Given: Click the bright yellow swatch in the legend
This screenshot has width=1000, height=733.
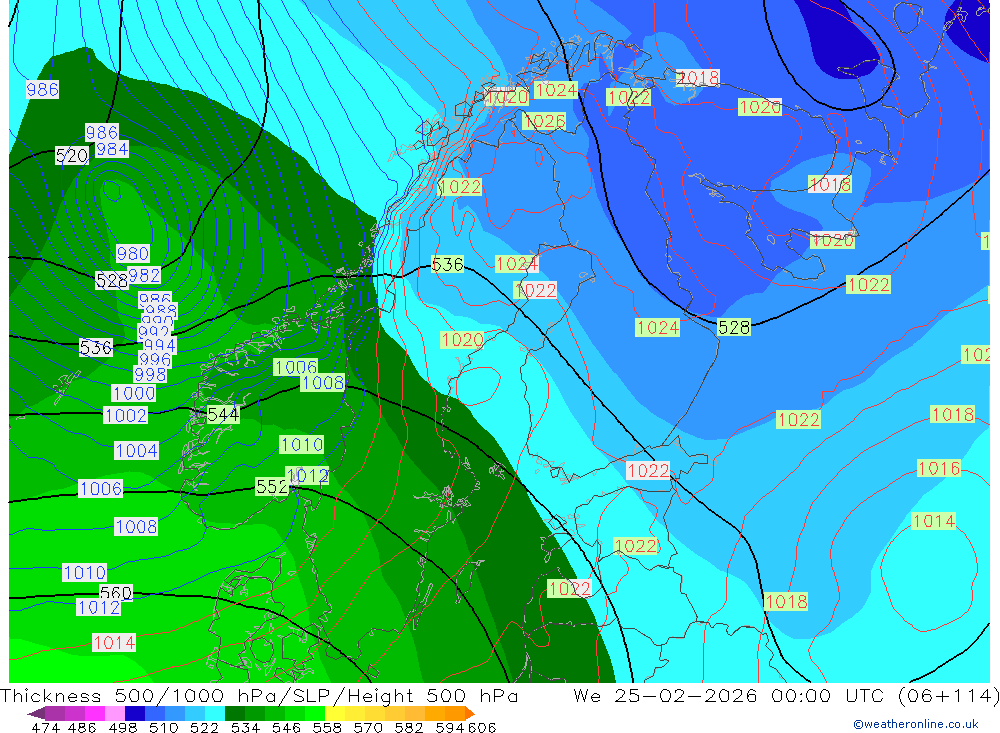Looking at the screenshot, I should 335,713.
